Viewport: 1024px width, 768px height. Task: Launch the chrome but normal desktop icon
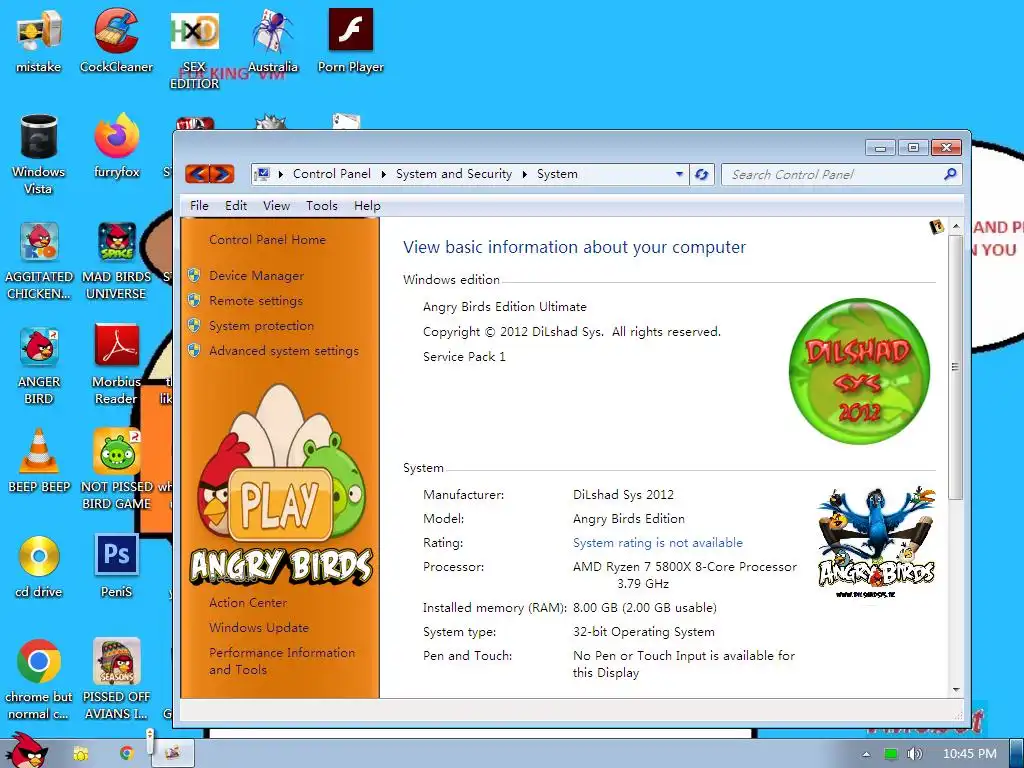38,679
